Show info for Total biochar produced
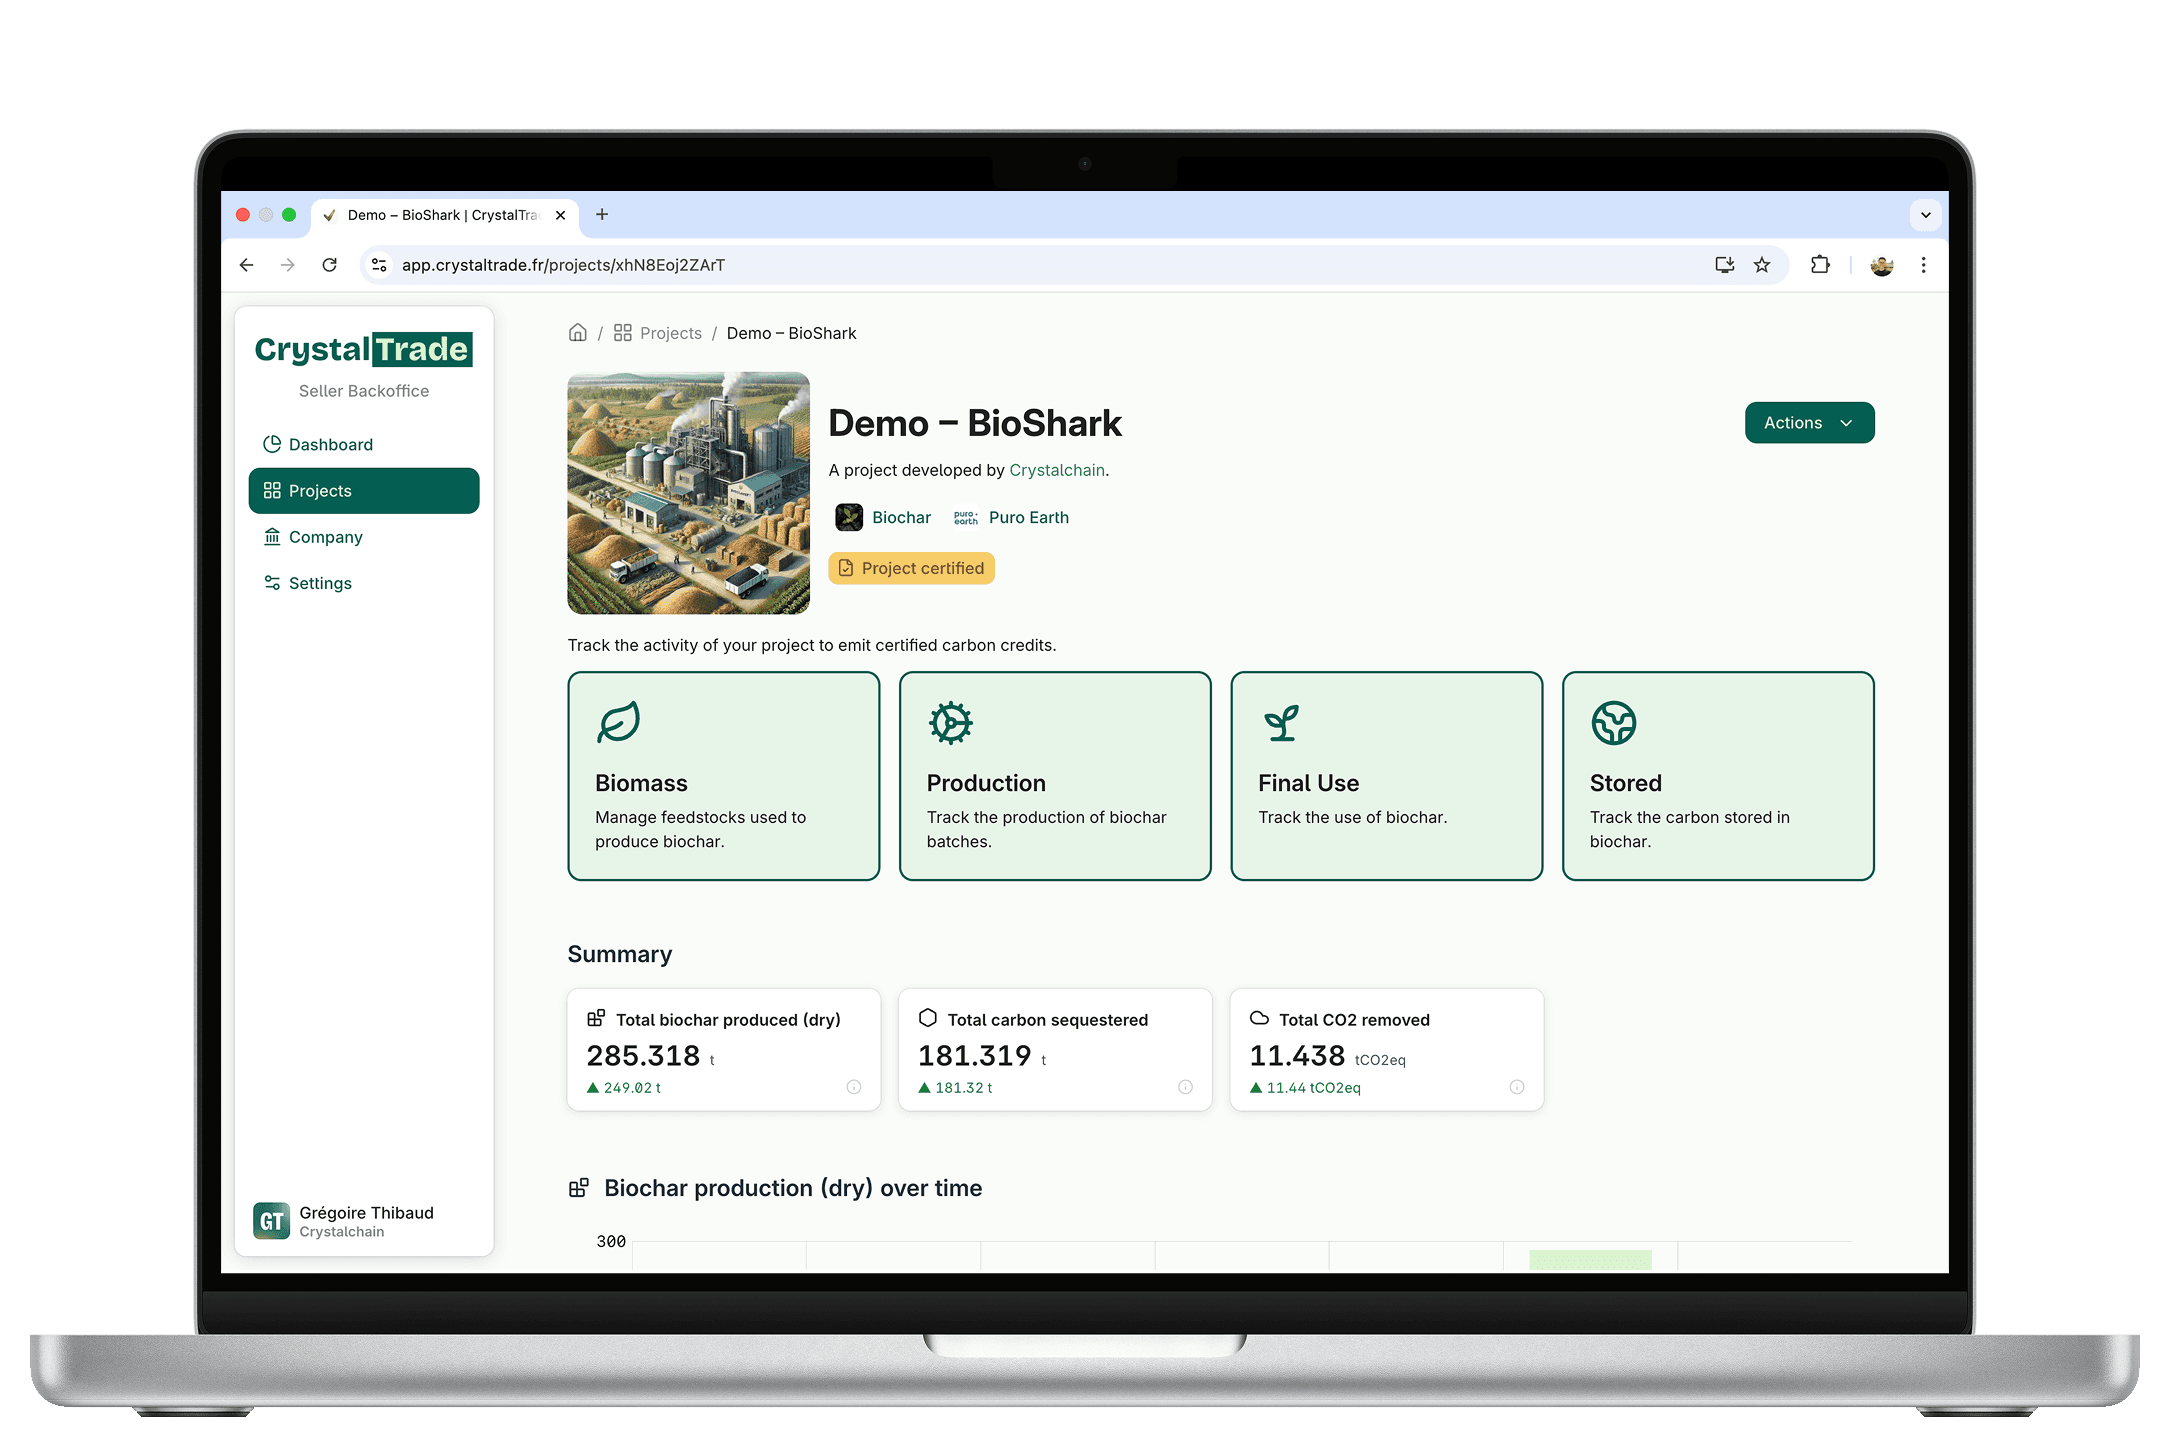Image resolution: width=2170 pixels, height=1430 pixels. tap(854, 1087)
